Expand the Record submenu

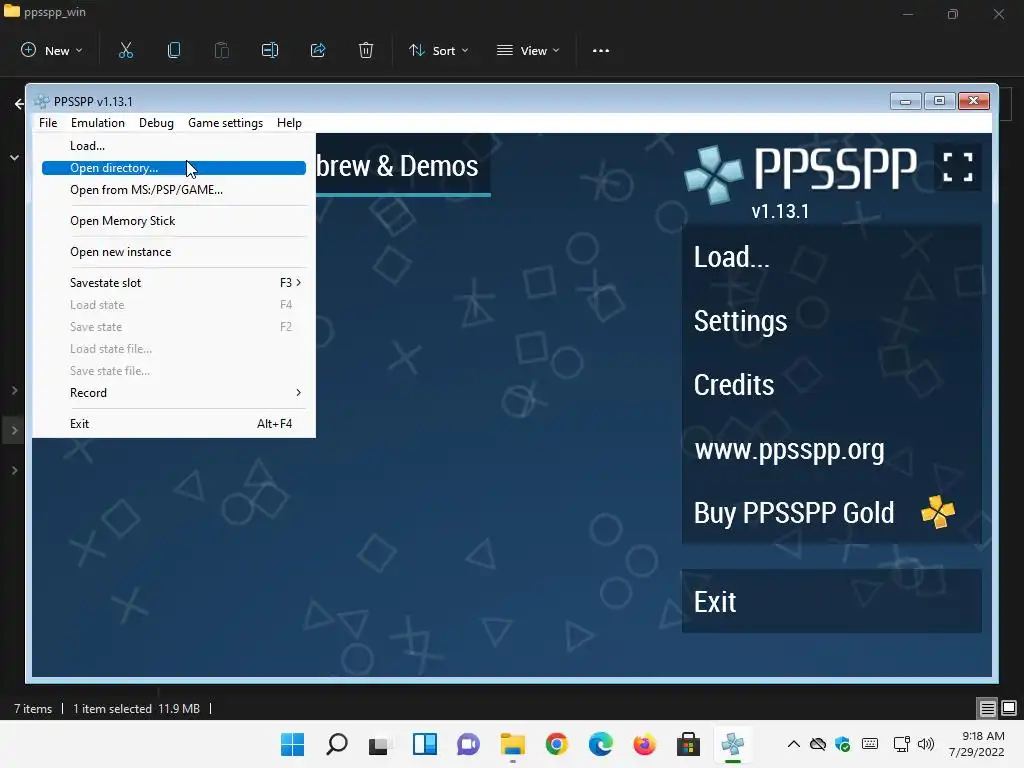(x=174, y=392)
